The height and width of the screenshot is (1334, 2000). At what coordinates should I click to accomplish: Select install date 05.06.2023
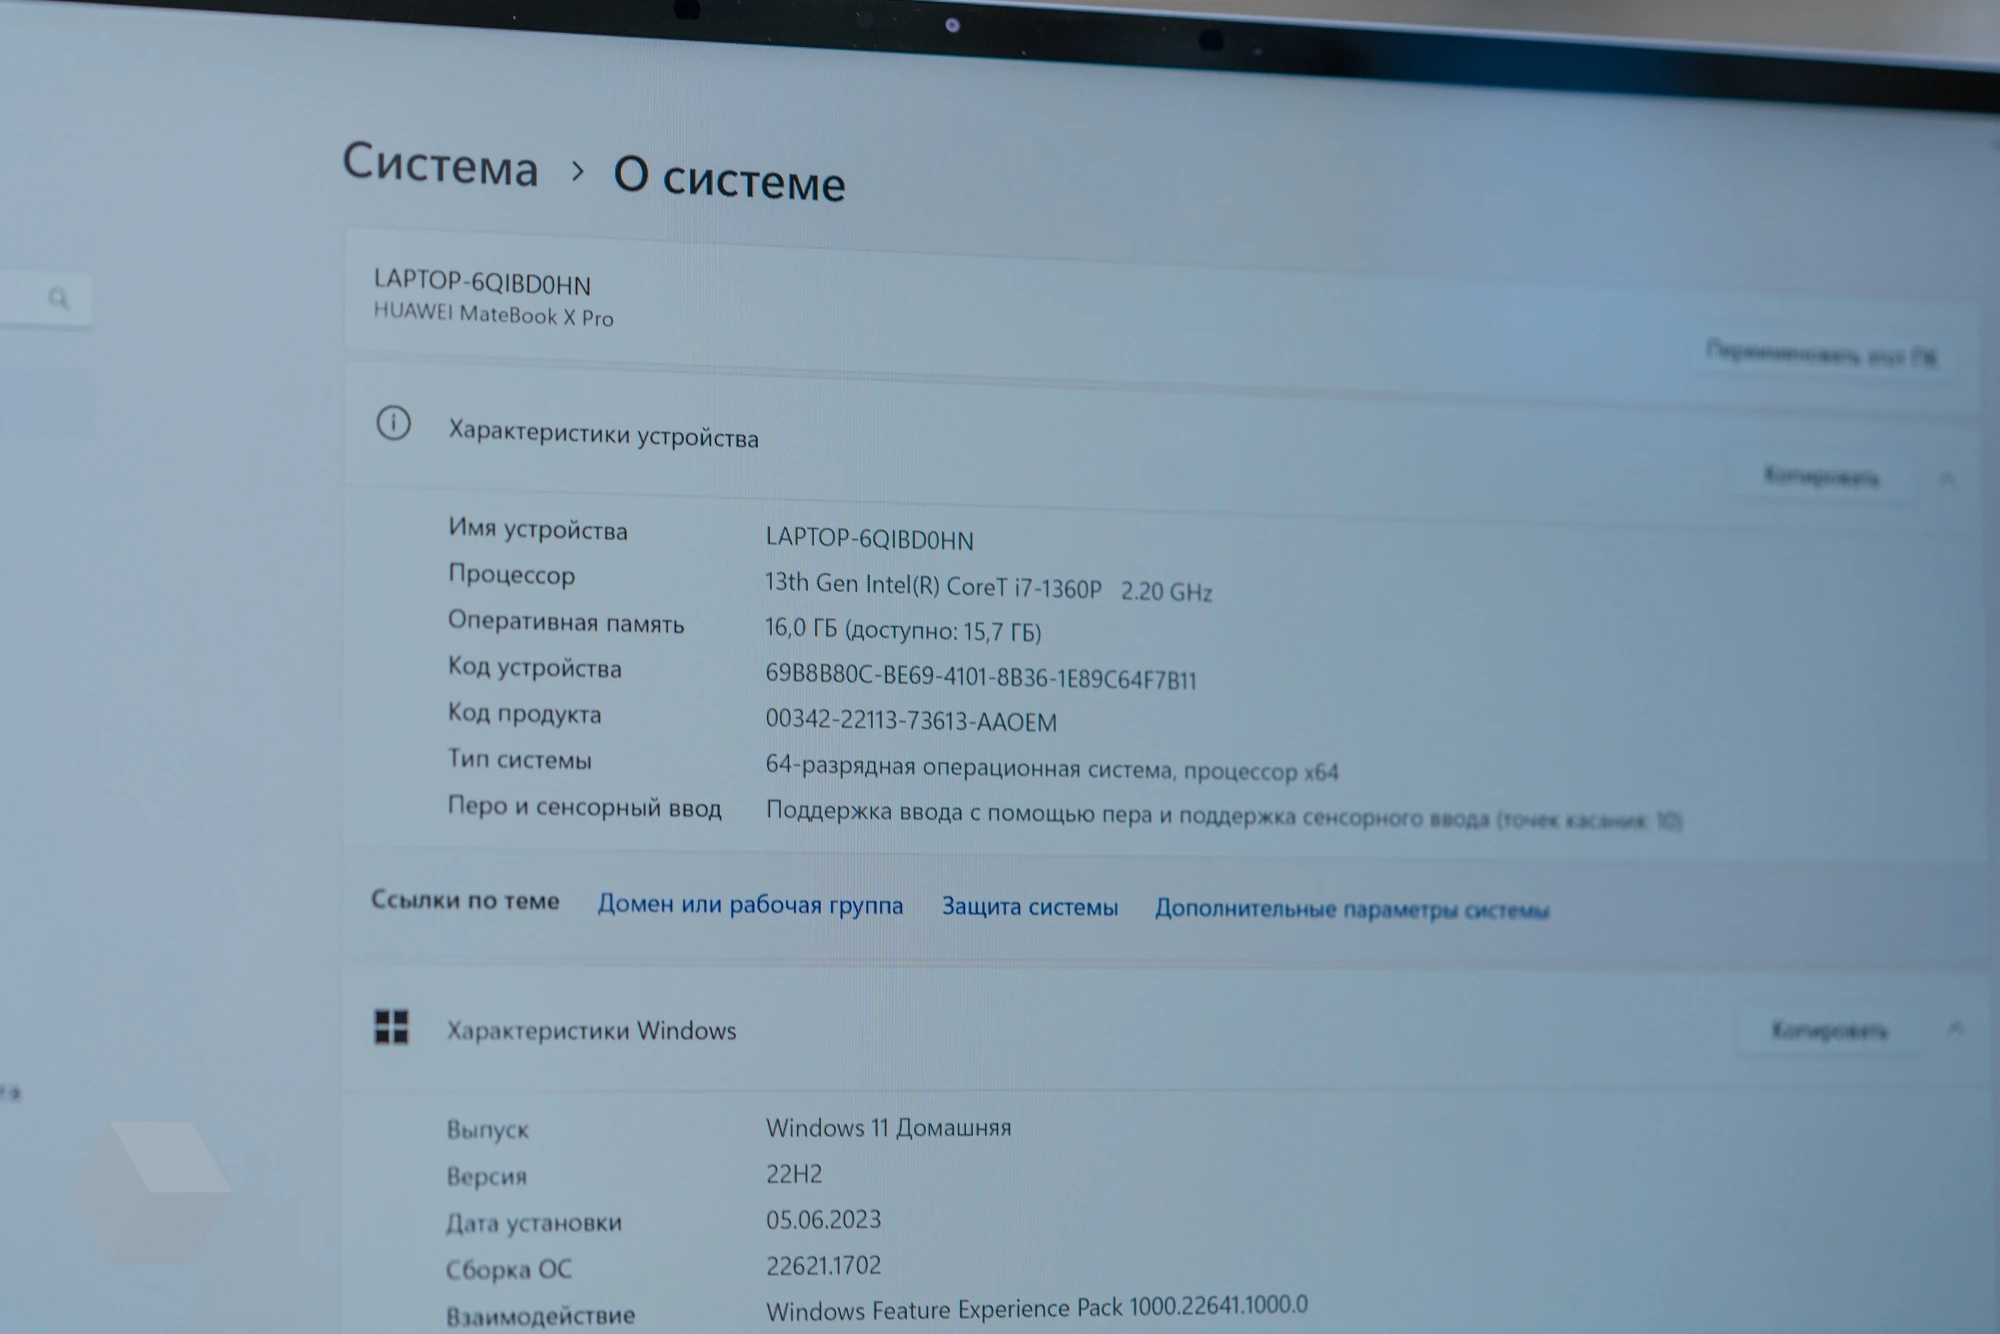[x=823, y=1219]
